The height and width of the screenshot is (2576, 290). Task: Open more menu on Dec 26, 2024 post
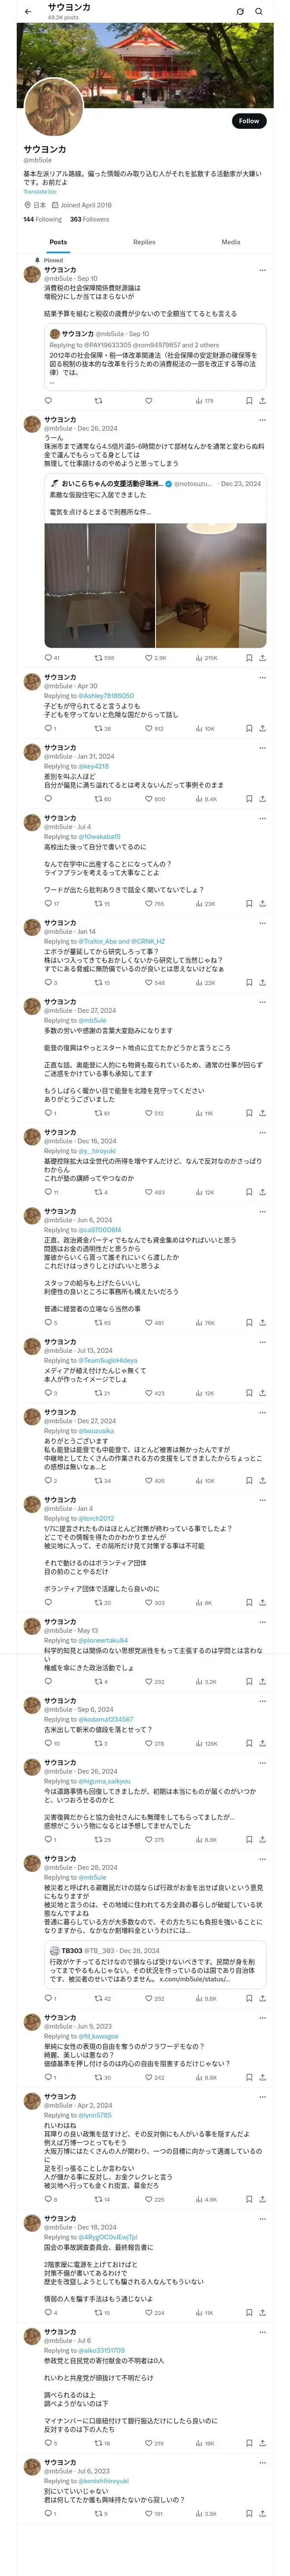click(262, 420)
